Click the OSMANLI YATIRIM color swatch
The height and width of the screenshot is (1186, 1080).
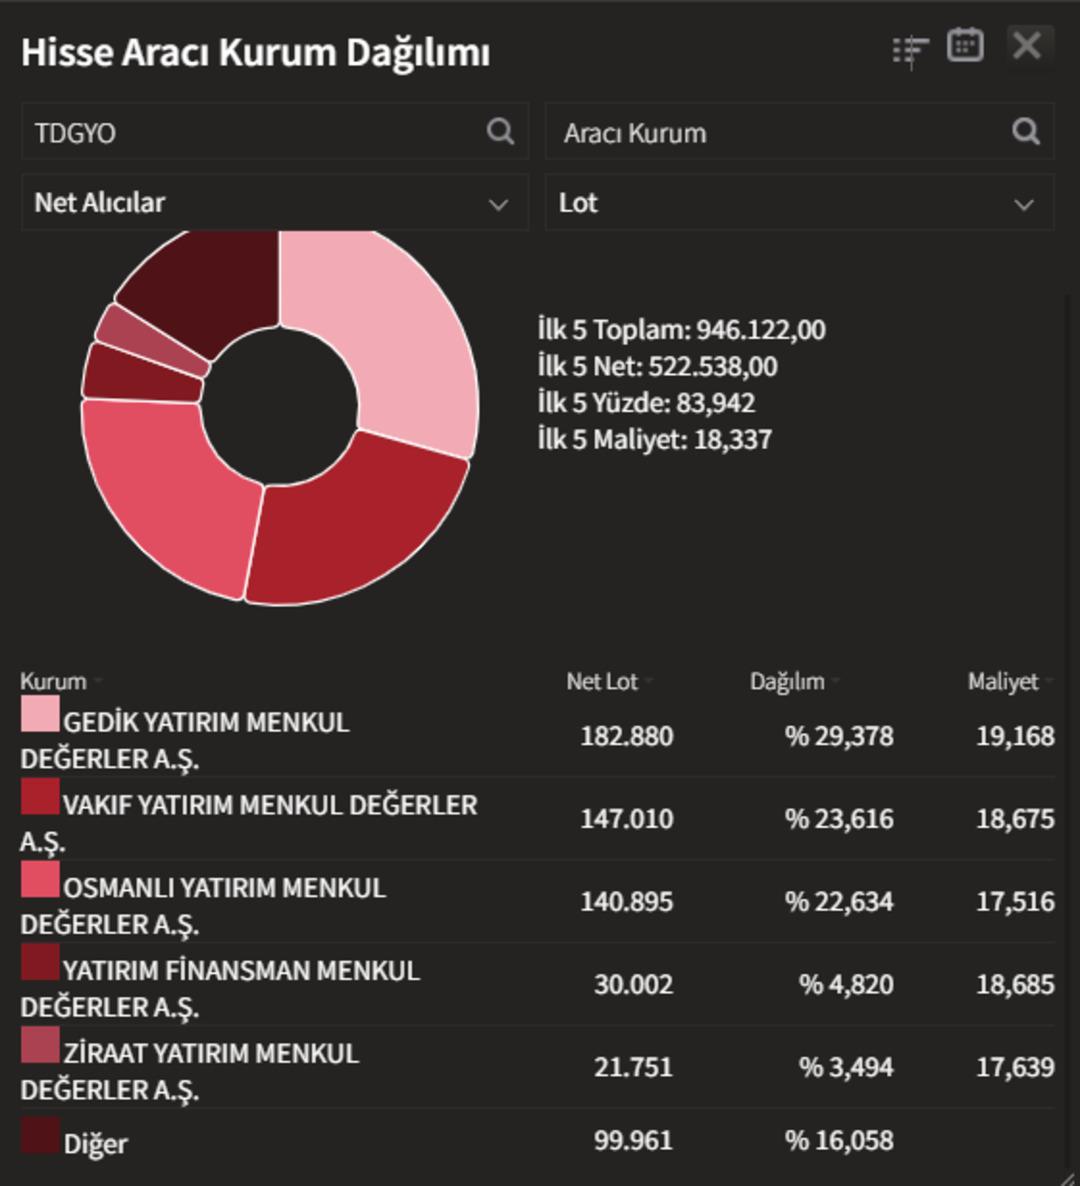point(40,880)
